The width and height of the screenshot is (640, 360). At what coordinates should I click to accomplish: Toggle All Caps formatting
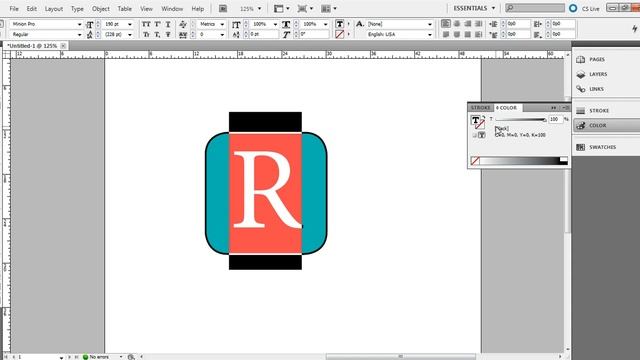pyautogui.click(x=146, y=24)
